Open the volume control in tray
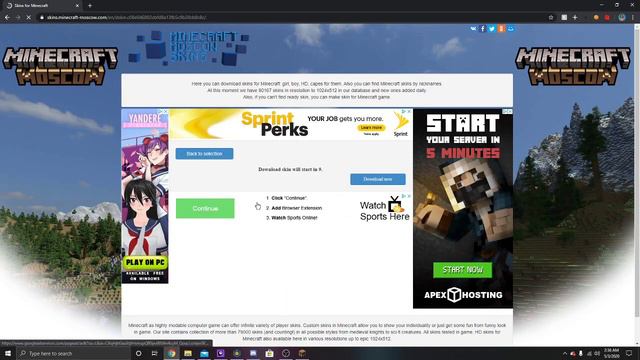 tap(597, 353)
